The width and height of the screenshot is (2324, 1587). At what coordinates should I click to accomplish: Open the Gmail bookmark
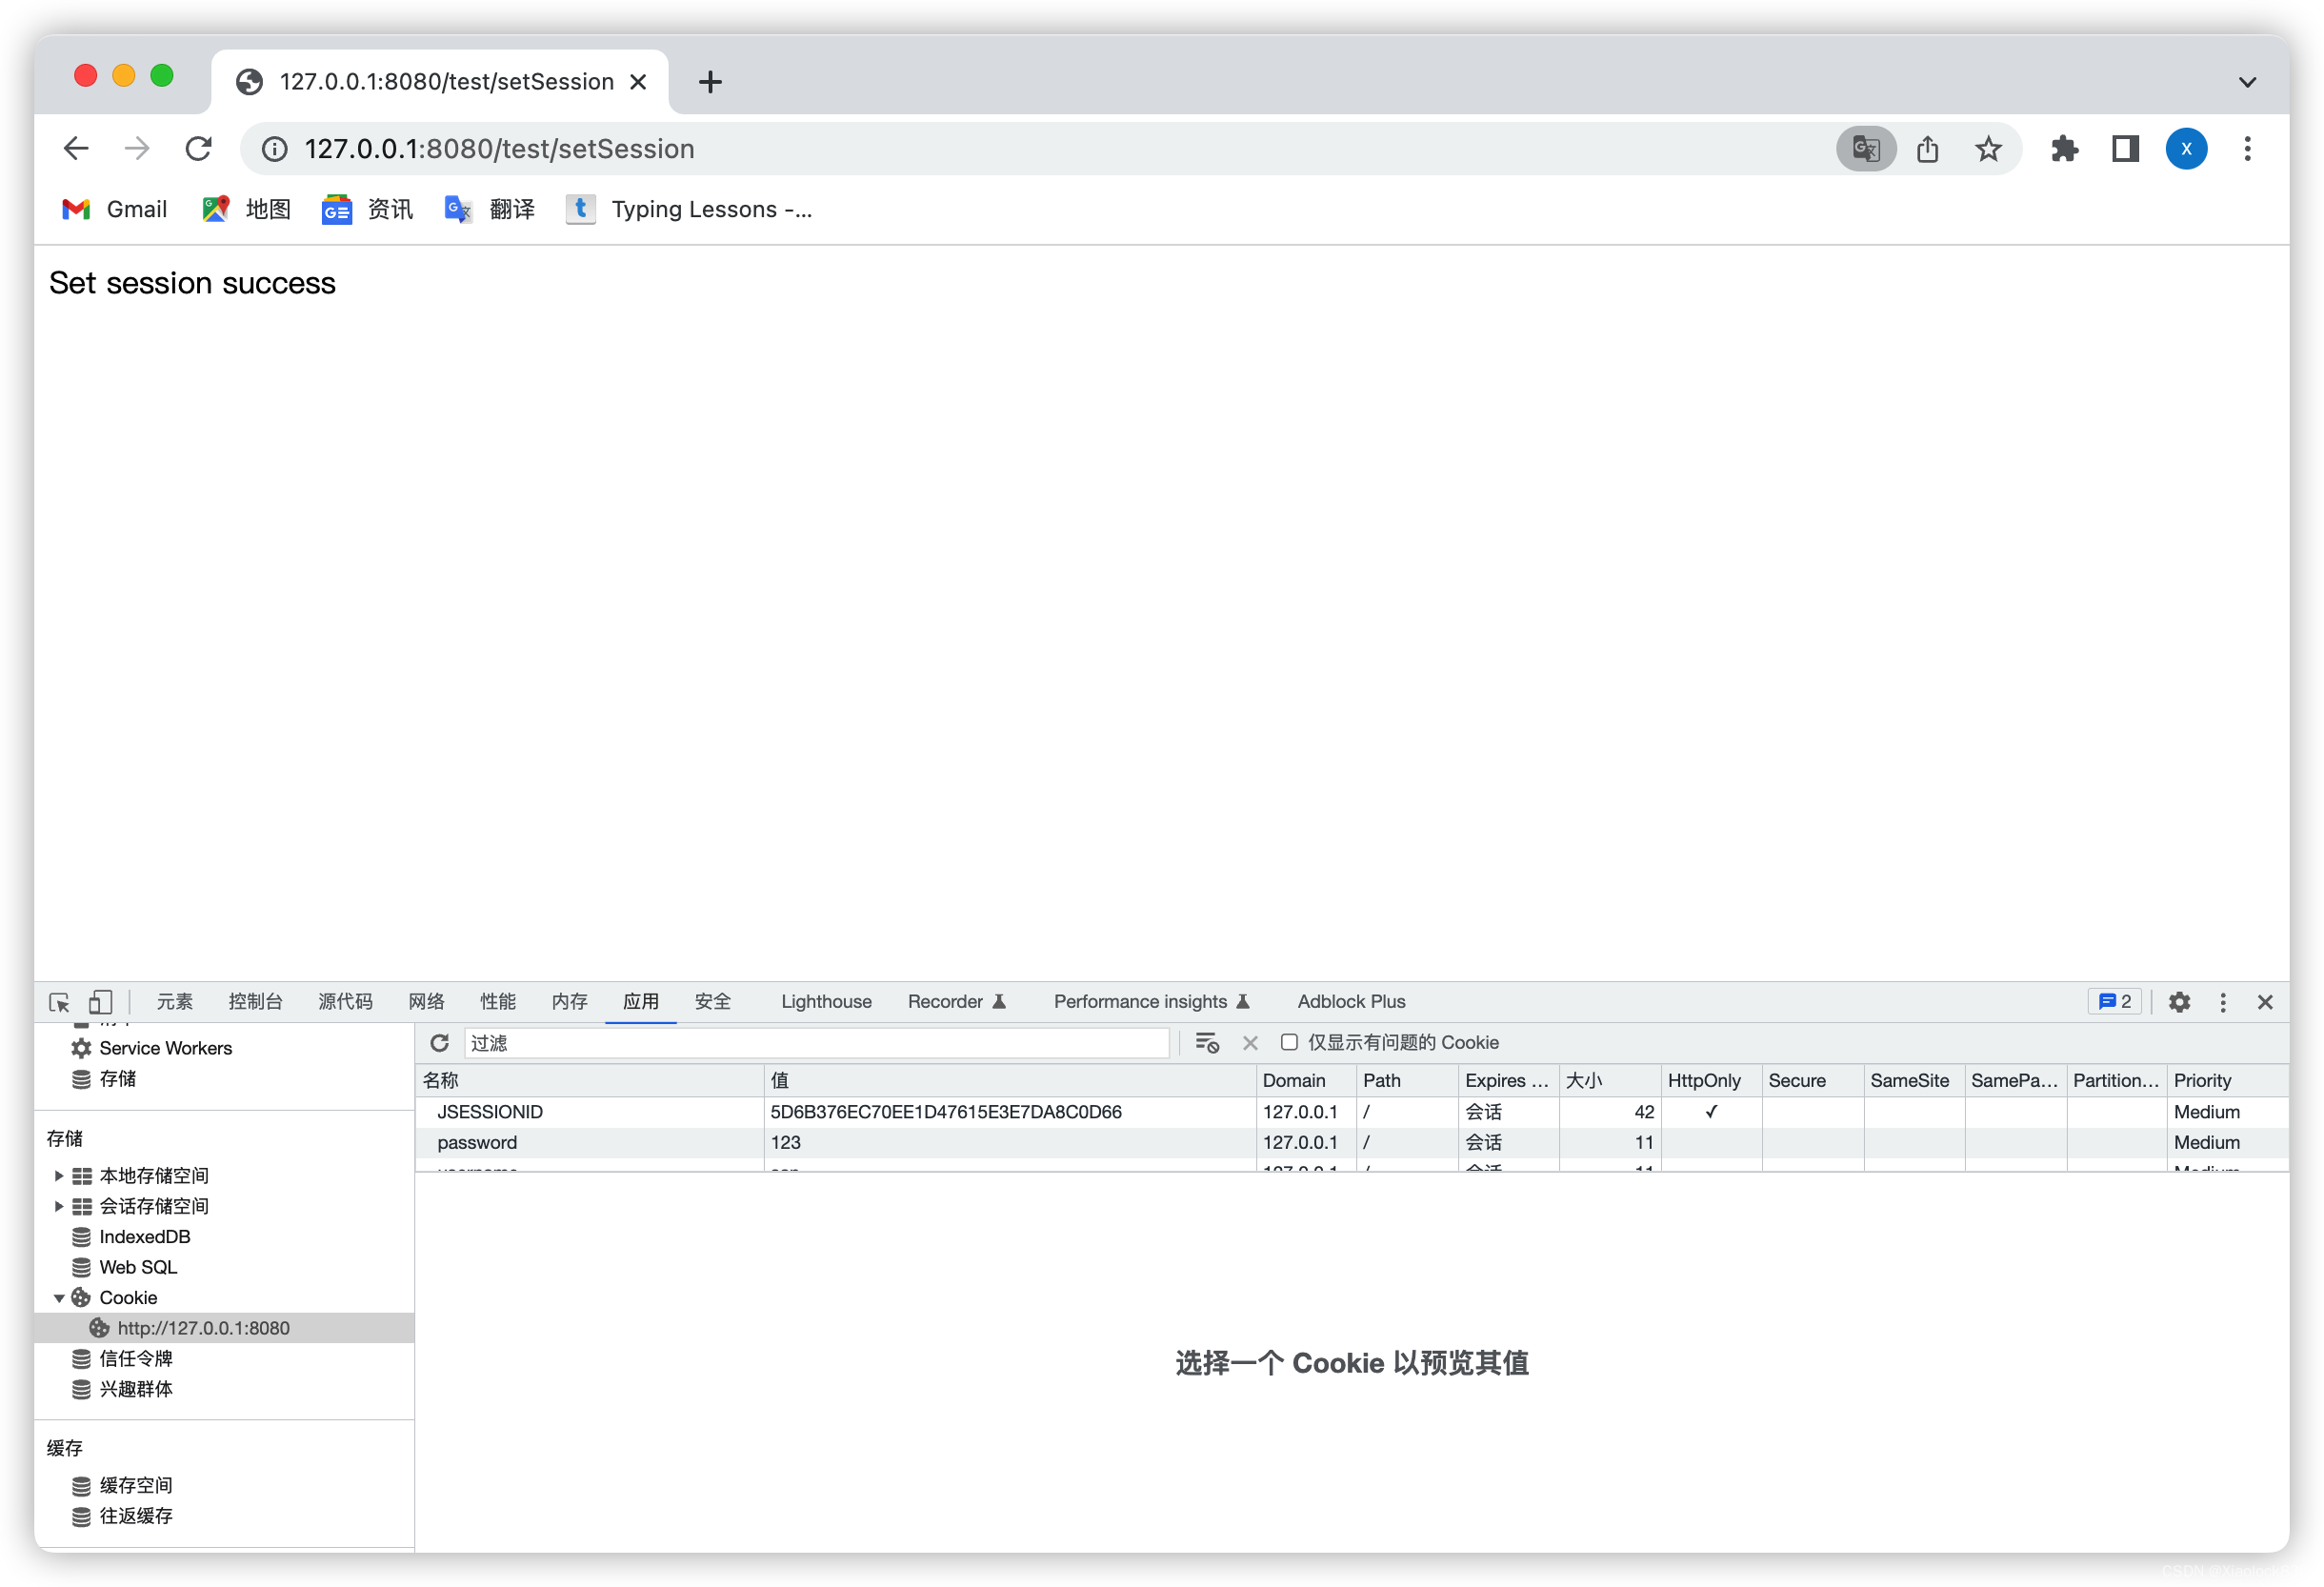tap(115, 209)
